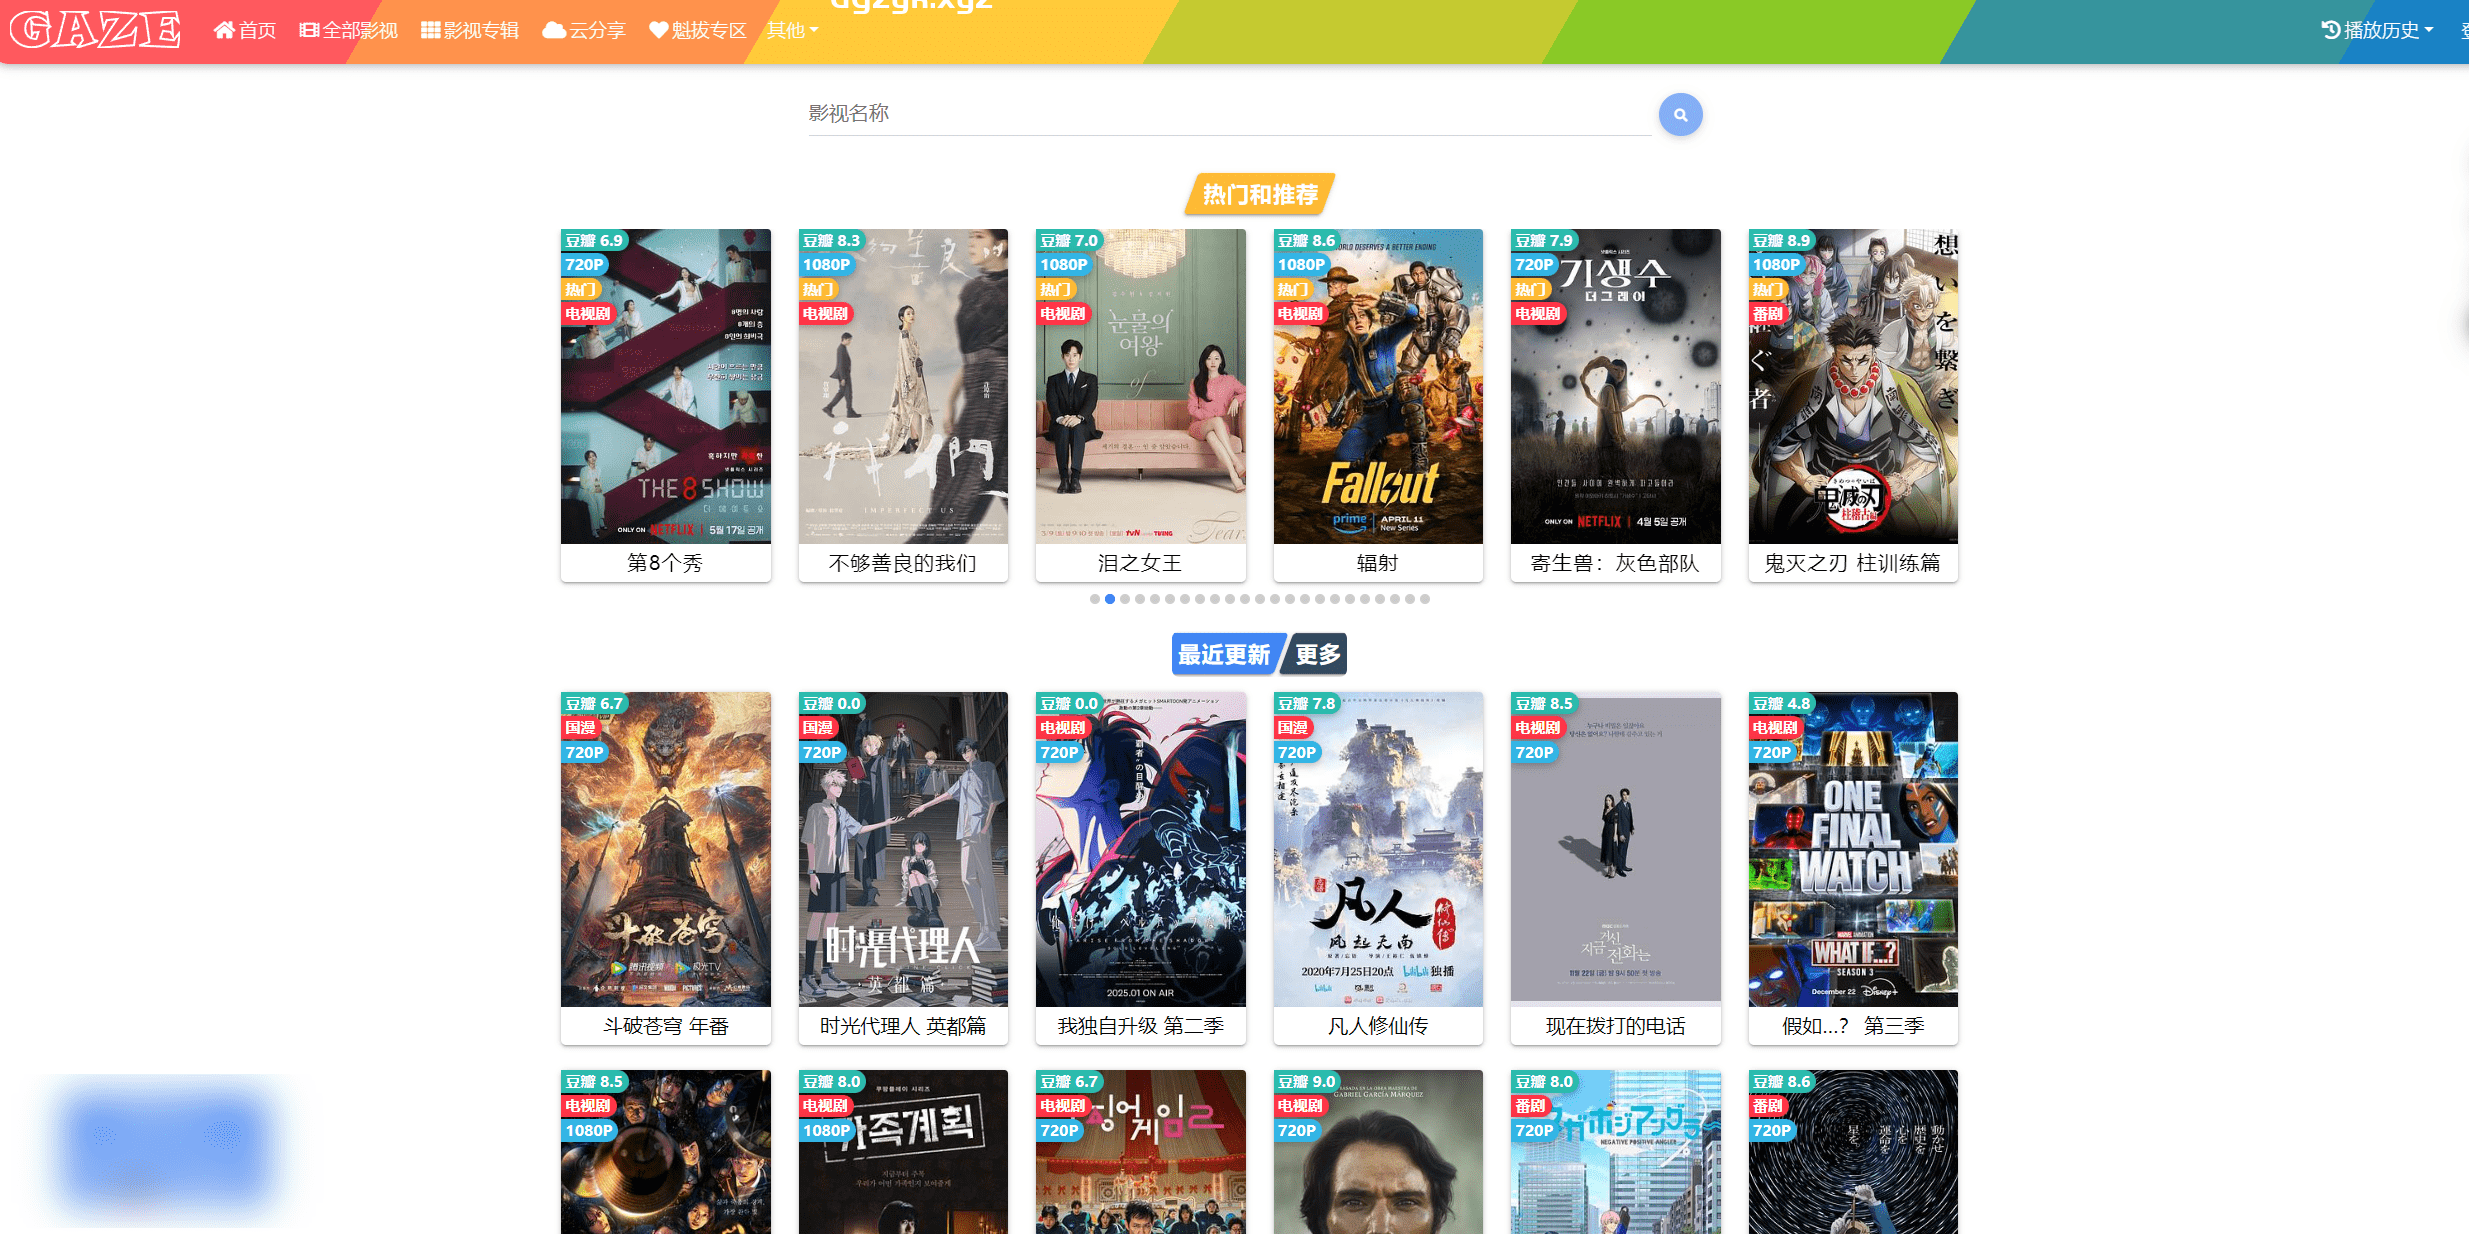Open 泪之女王 poster
Viewport: 2469px width, 1234px height.
point(1141,387)
